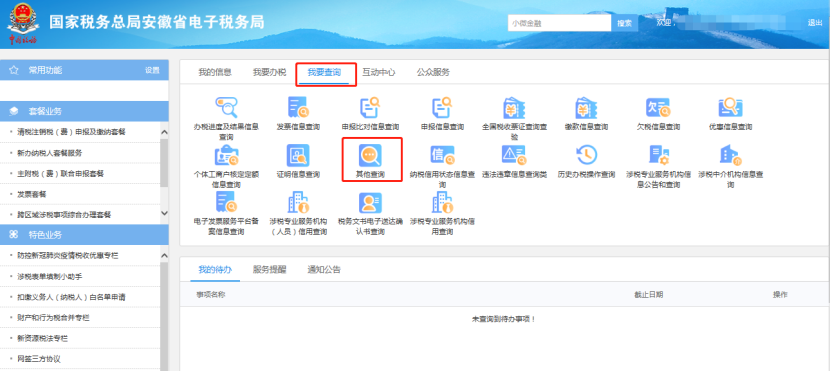831x372 pixels.
Task: Open 发票信息查询 icon
Action: [x=298, y=108]
